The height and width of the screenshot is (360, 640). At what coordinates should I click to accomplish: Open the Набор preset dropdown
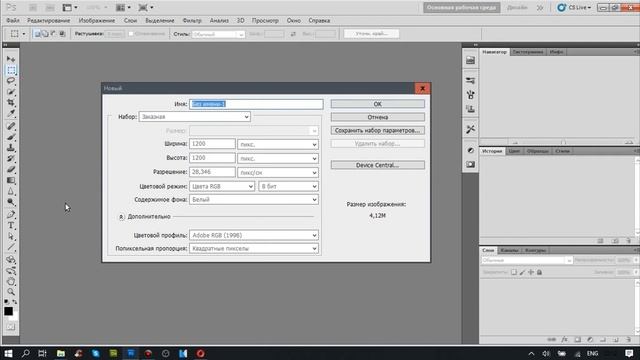[195, 117]
